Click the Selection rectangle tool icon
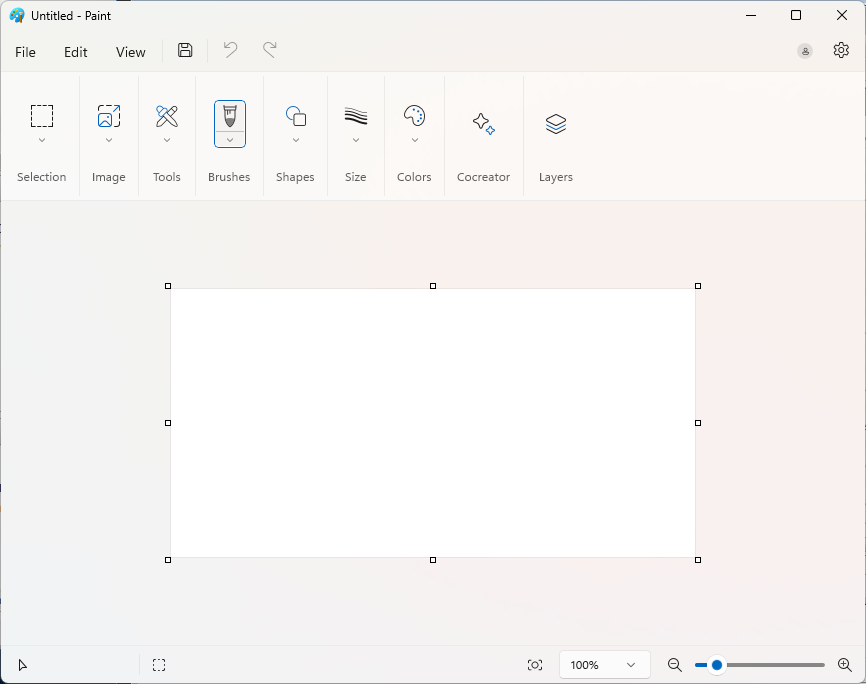 [x=42, y=116]
